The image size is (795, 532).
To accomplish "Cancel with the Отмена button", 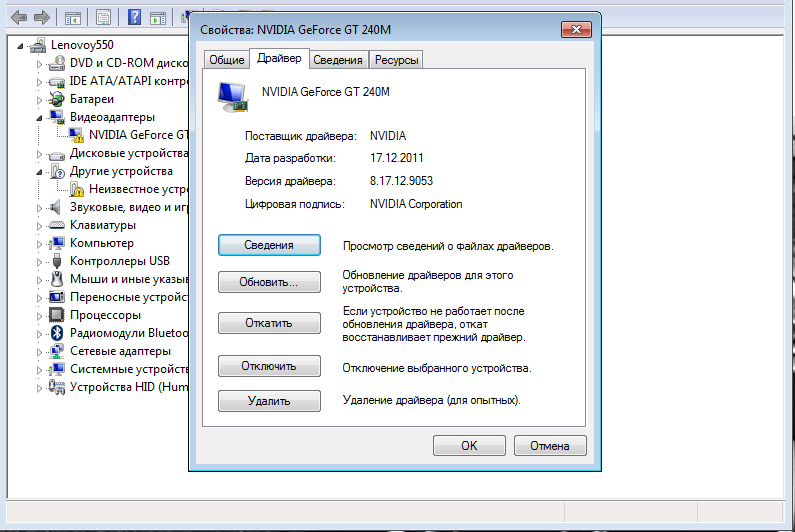I will click(x=550, y=445).
